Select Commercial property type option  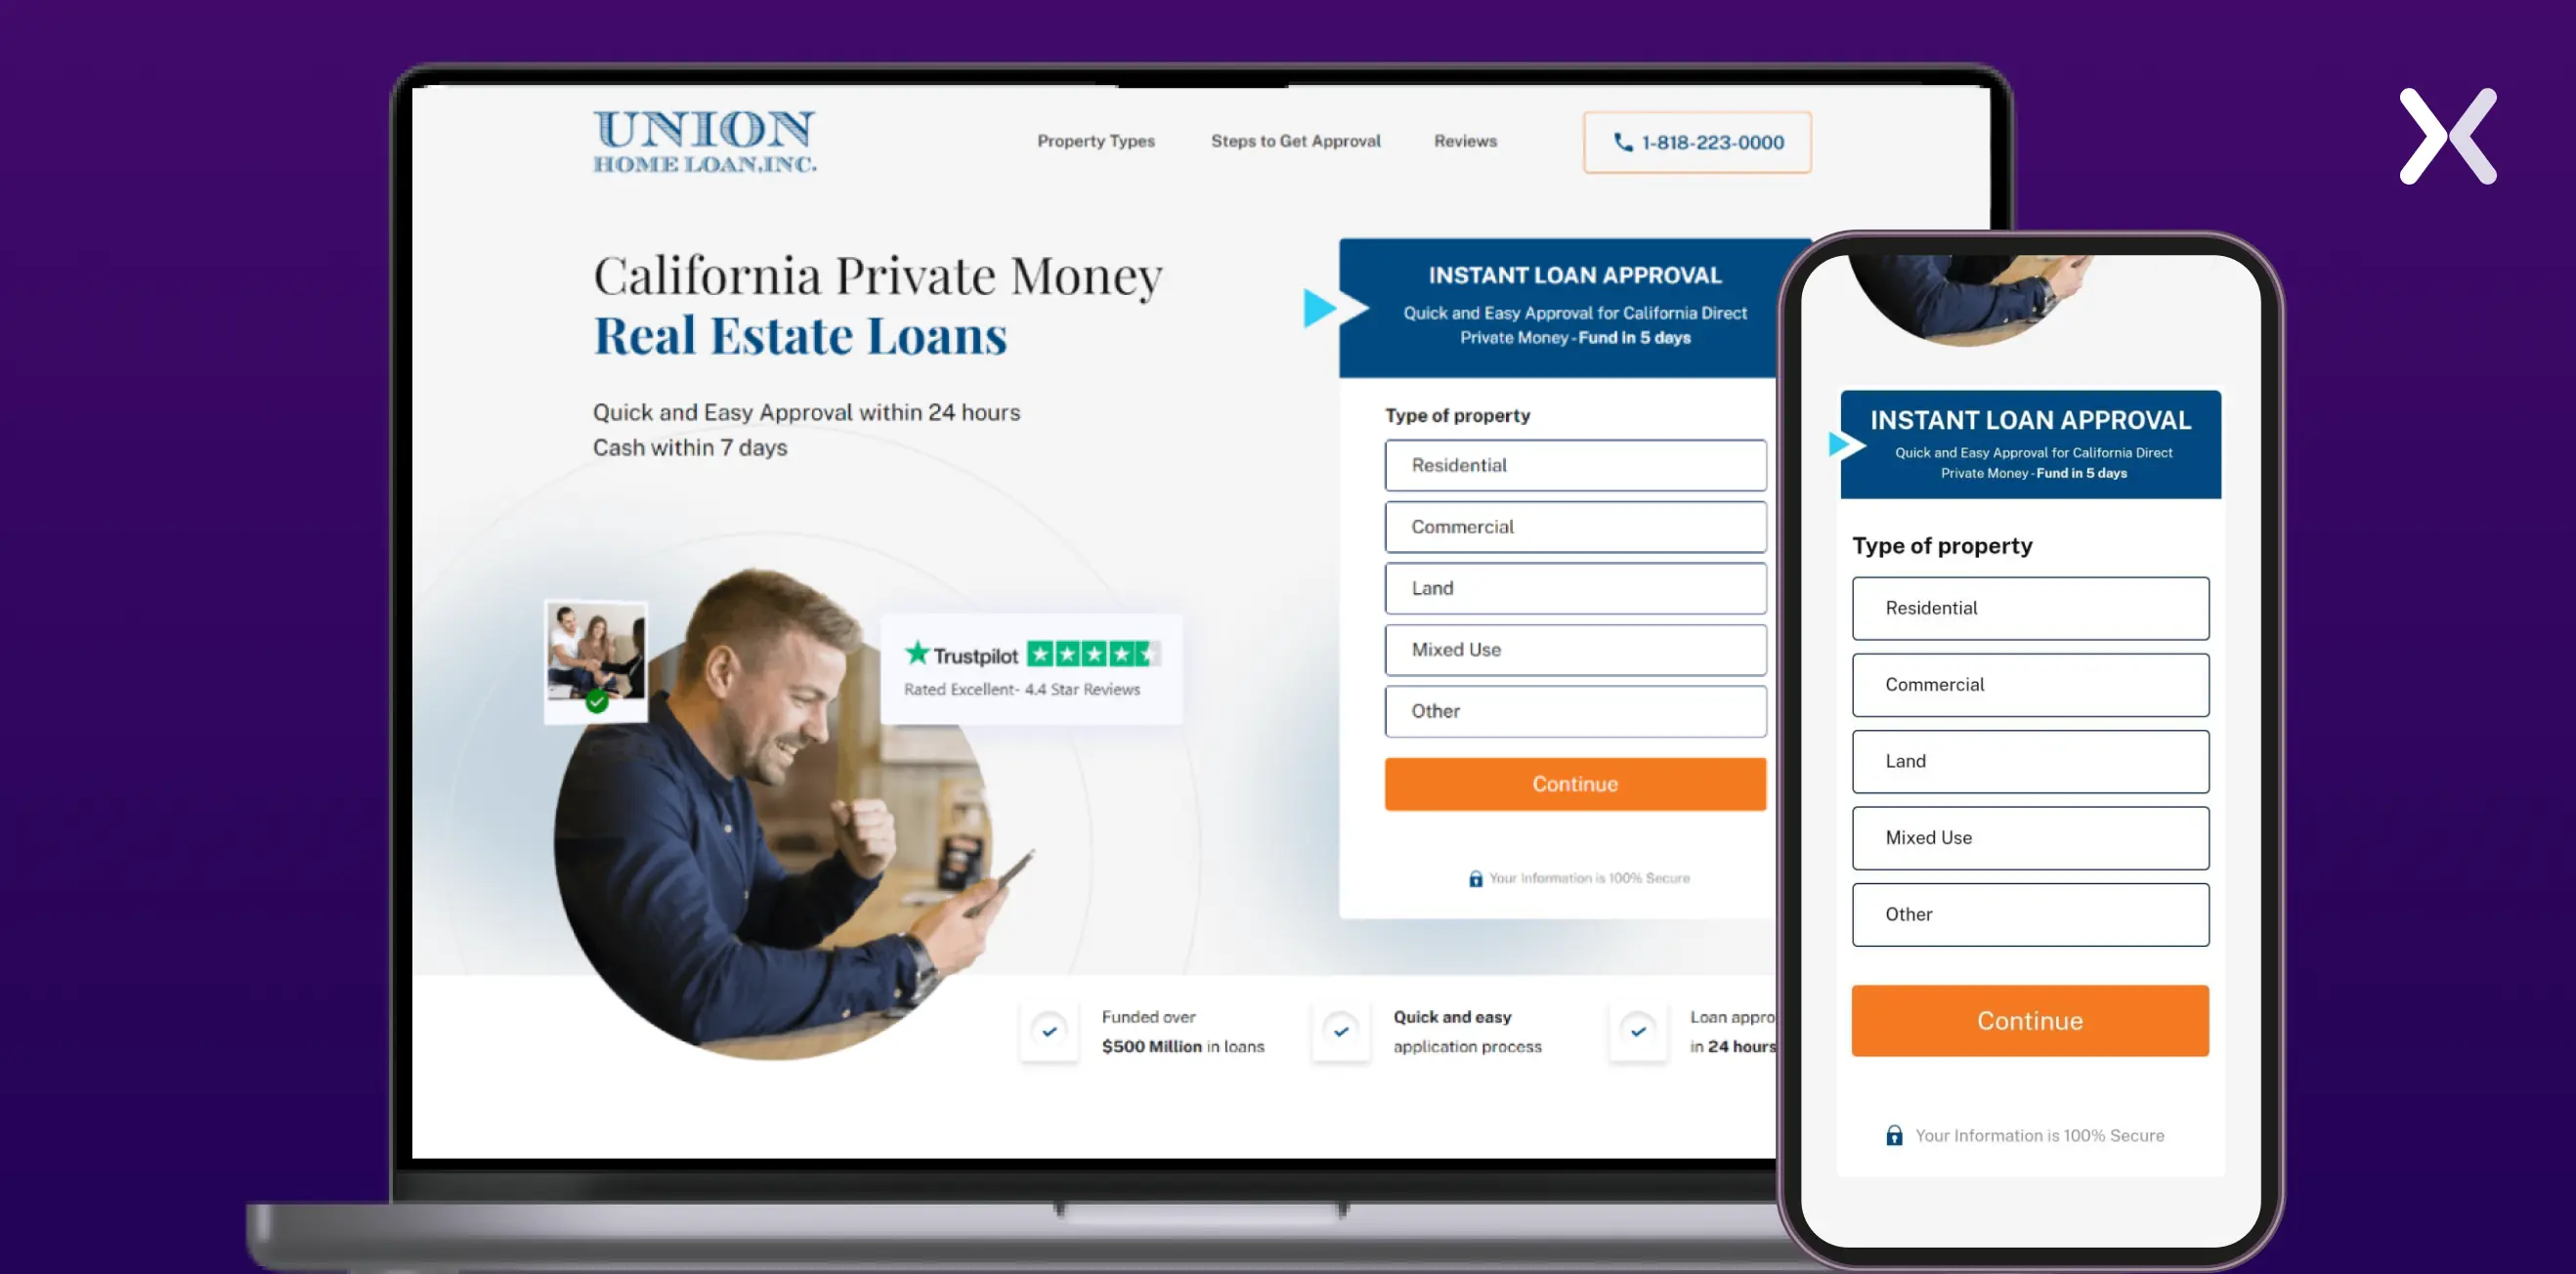(x=1574, y=526)
